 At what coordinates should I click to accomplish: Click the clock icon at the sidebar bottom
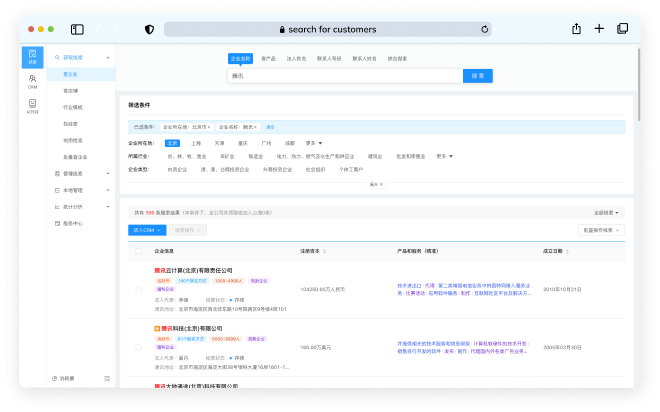(x=54, y=378)
